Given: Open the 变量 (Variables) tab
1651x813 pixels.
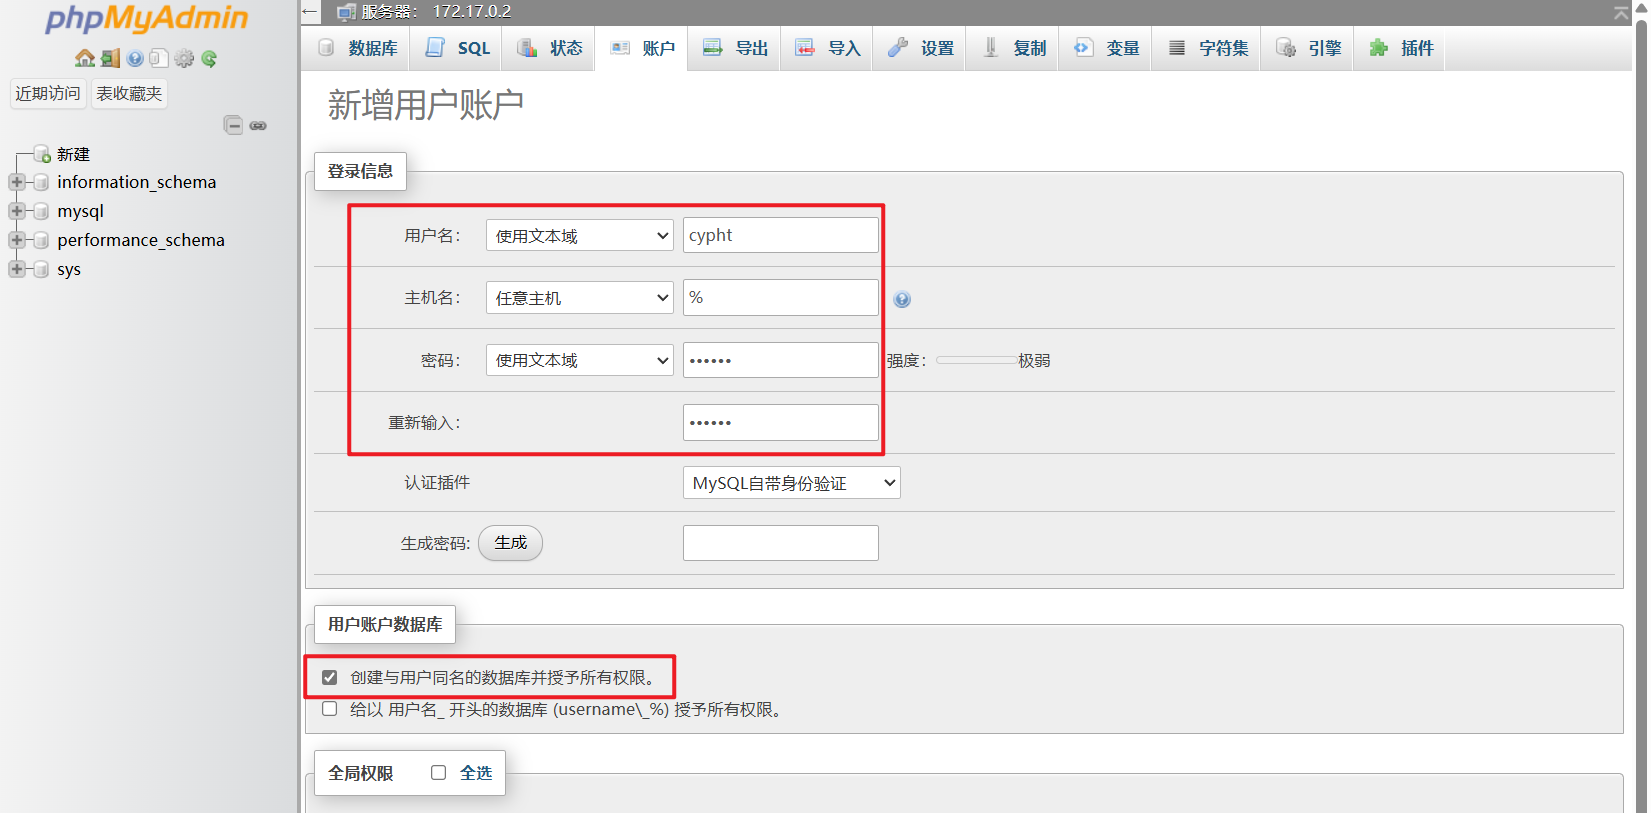Looking at the screenshot, I should 1105,48.
